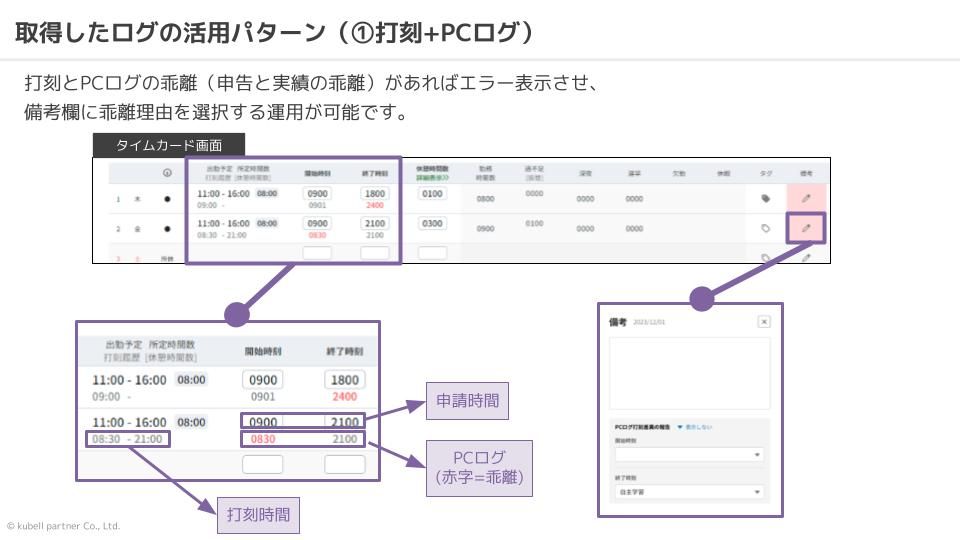
Task: Click 08:30 - 21:00 punch time in enlarged view
Action: pos(127,439)
